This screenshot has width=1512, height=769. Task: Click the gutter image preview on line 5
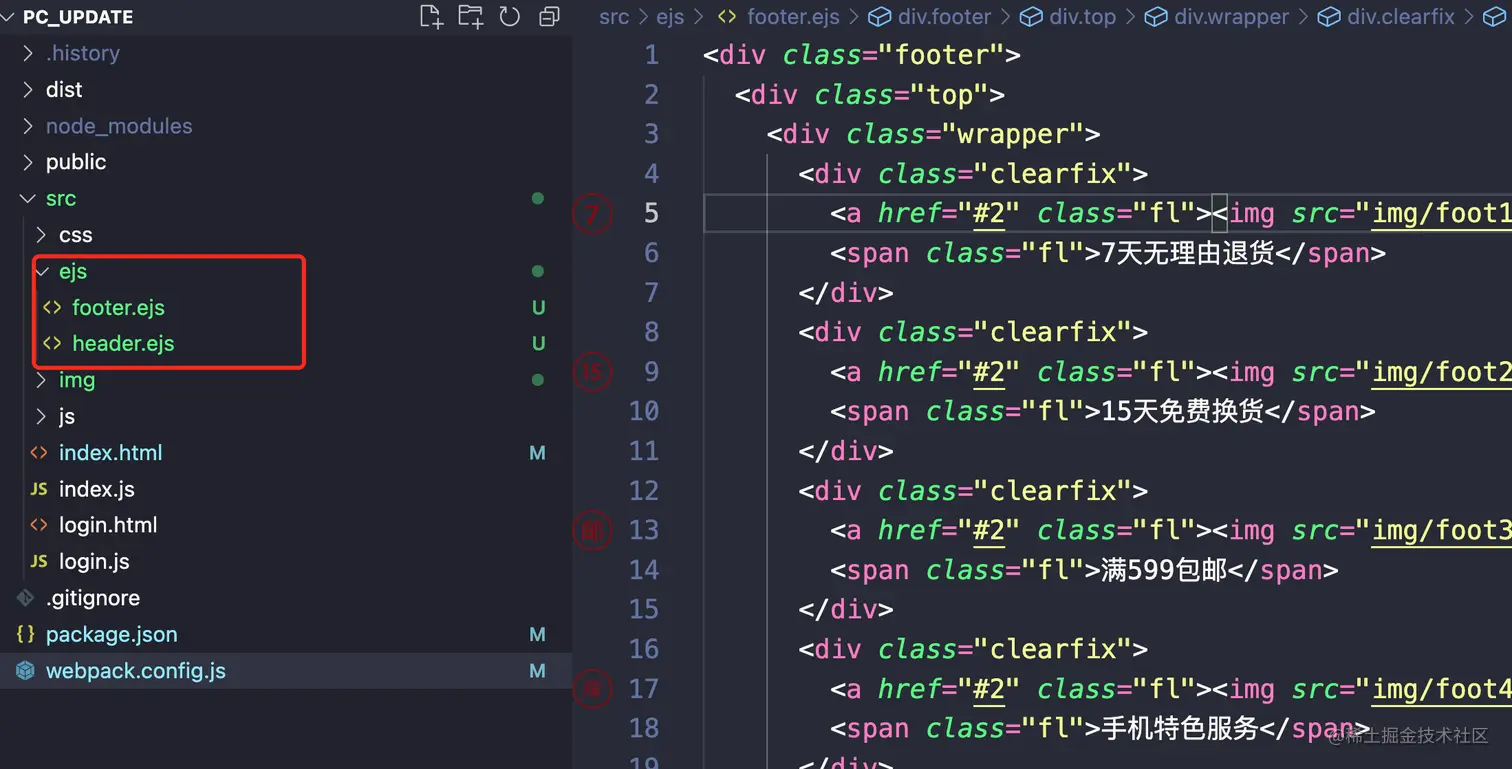[x=592, y=213]
